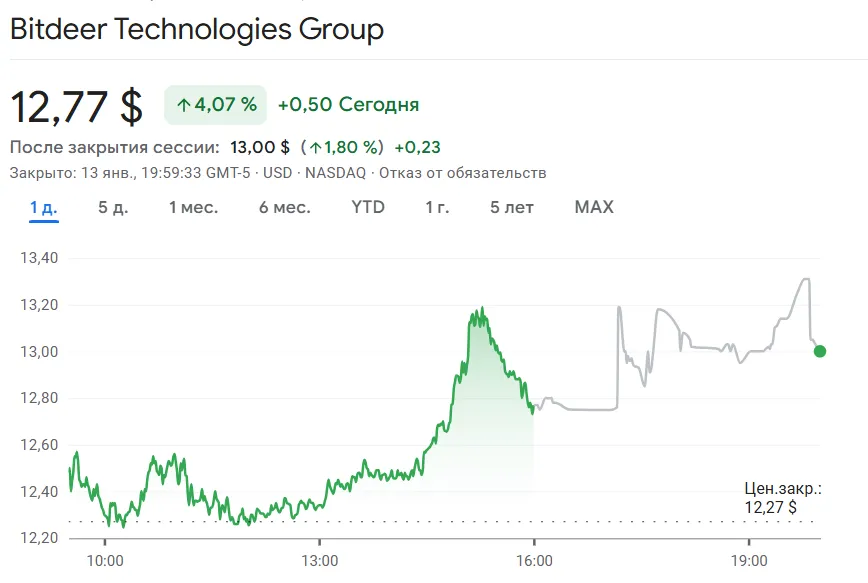Open the 1 г. chart range

436,208
